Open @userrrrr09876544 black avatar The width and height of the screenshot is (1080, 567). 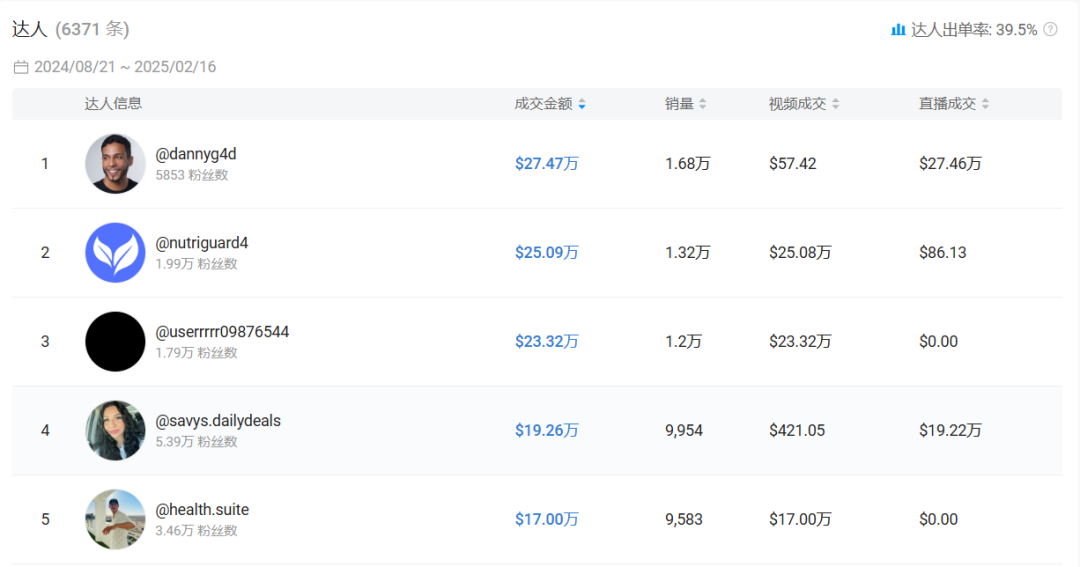[x=115, y=341]
